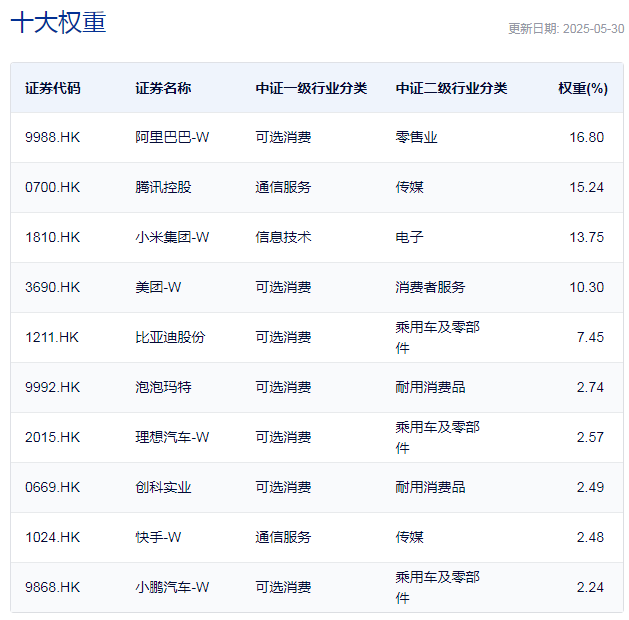Viewport: 629px width, 620px height.
Task: Select stock name 理想汽车-W
Action: click(172, 437)
